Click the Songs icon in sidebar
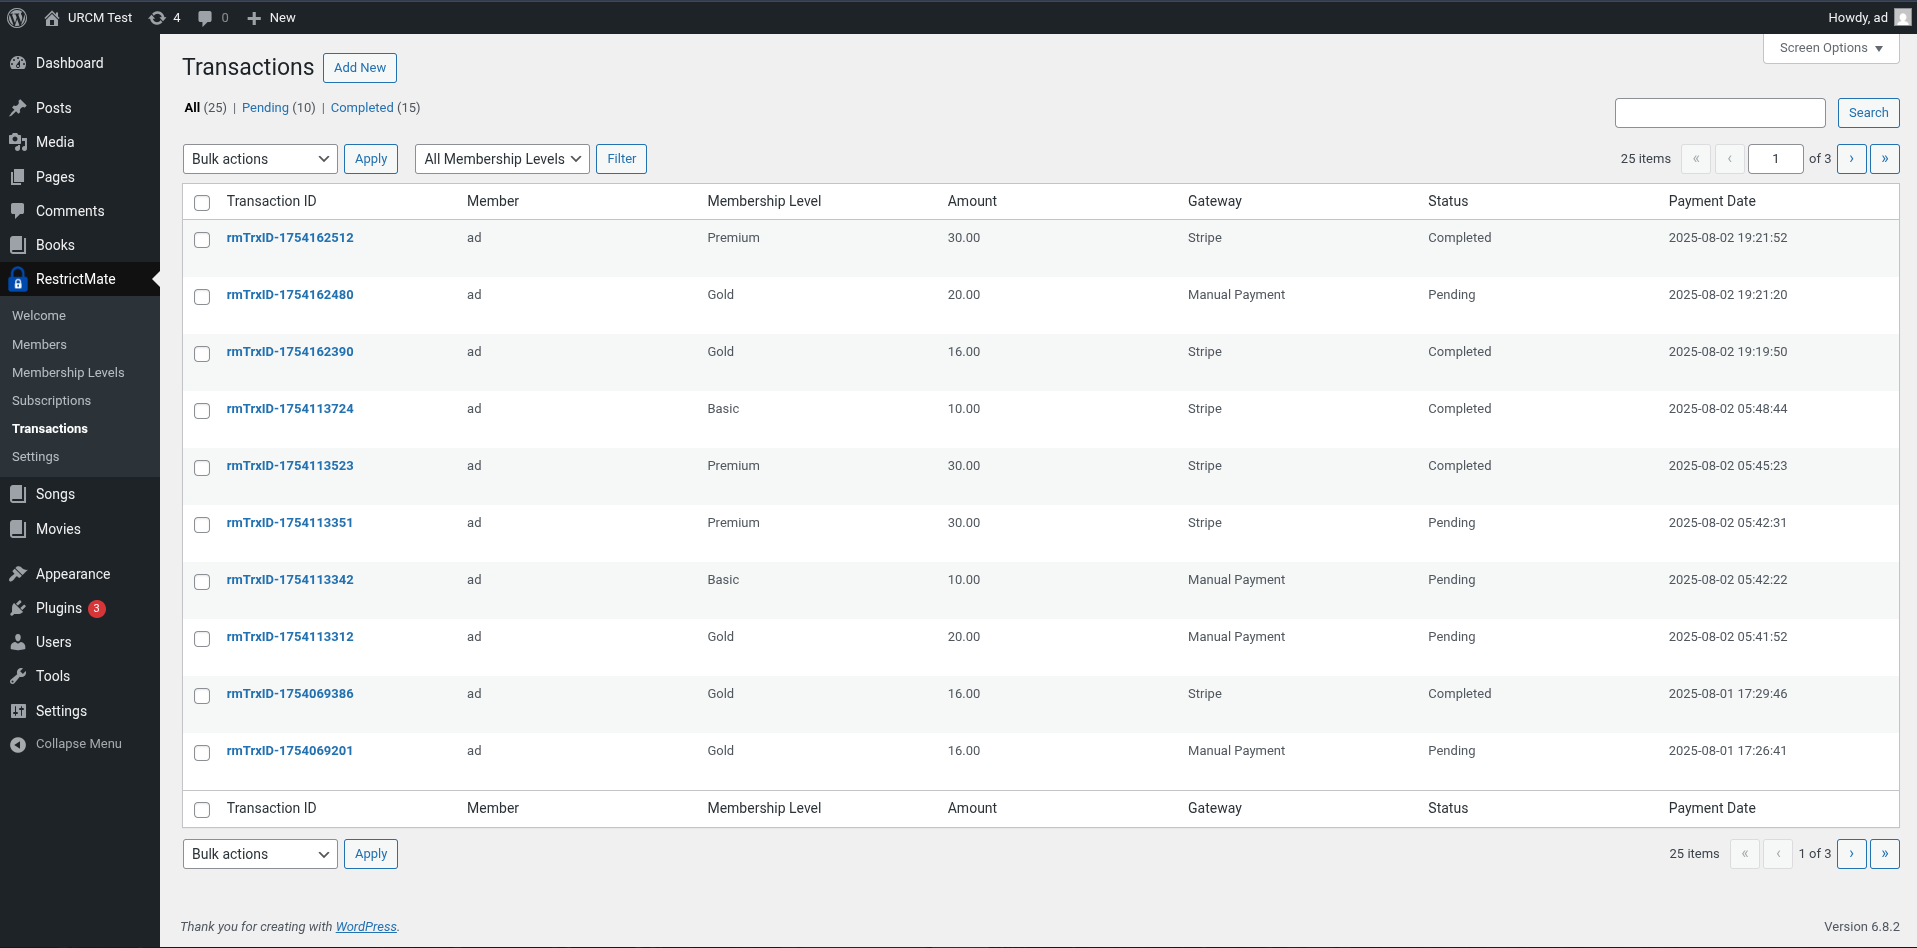This screenshot has width=1917, height=948. pyautogui.click(x=18, y=494)
